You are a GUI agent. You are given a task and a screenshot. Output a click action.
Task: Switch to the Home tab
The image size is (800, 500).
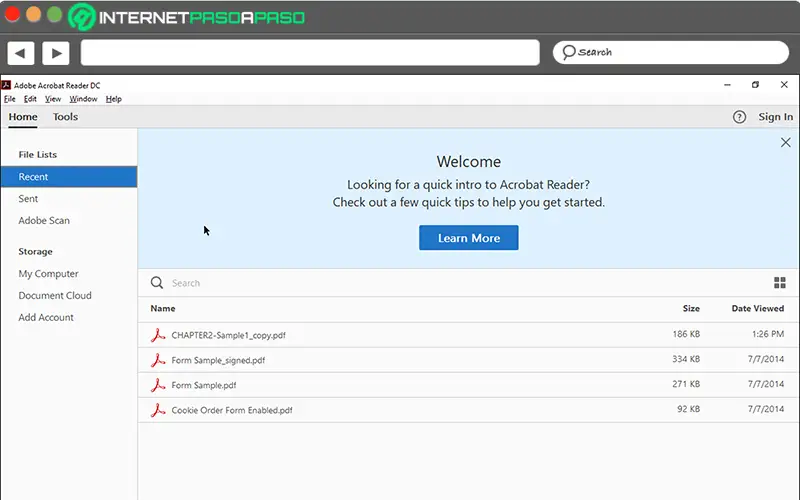[23, 117]
